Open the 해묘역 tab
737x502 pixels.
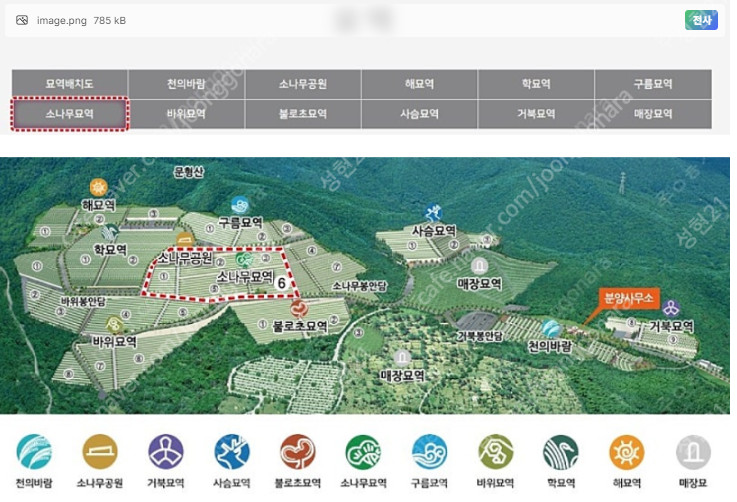point(419,84)
